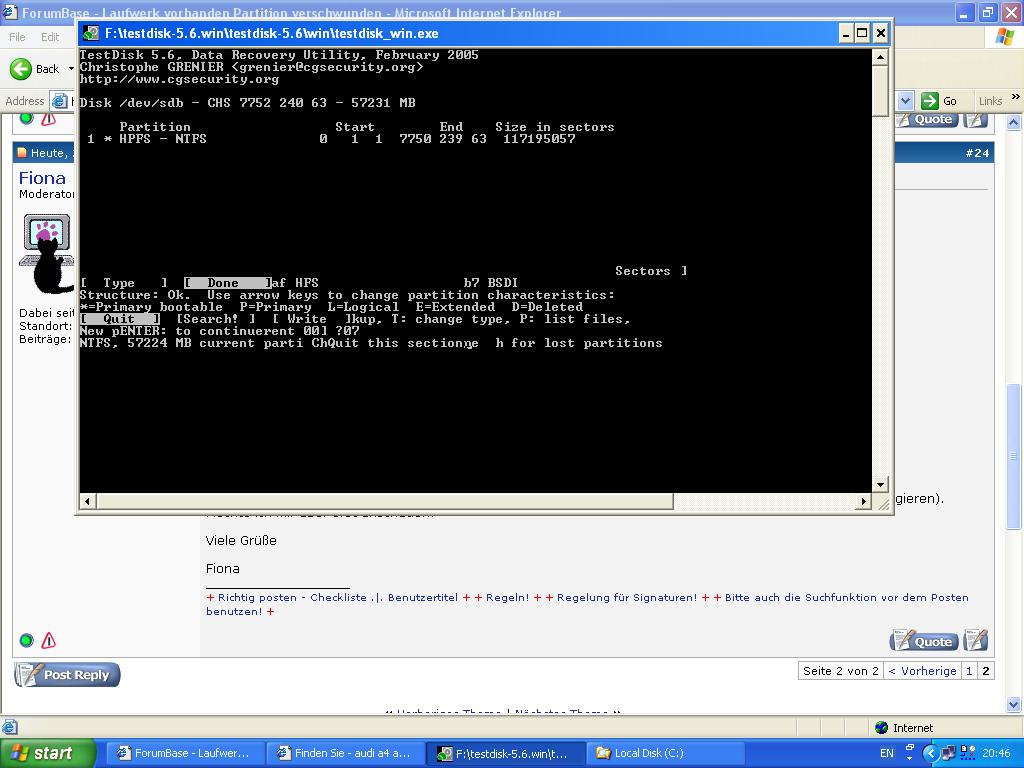The image size is (1024, 768).
Task: Click the Windows flag logo in IE toolbar
Action: [1004, 37]
